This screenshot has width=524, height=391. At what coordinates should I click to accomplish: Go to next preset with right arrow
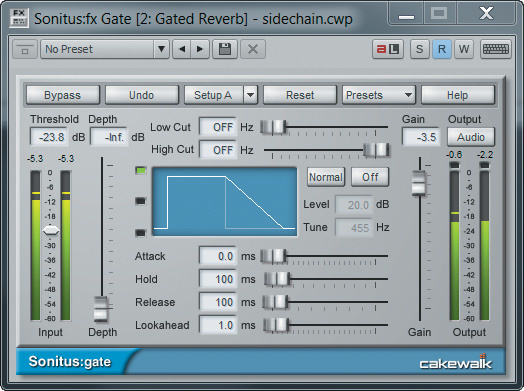tap(200, 49)
